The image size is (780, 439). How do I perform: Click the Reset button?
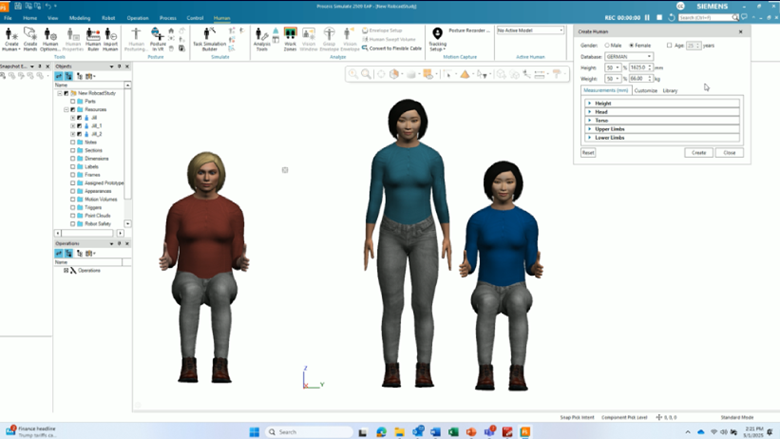[588, 153]
